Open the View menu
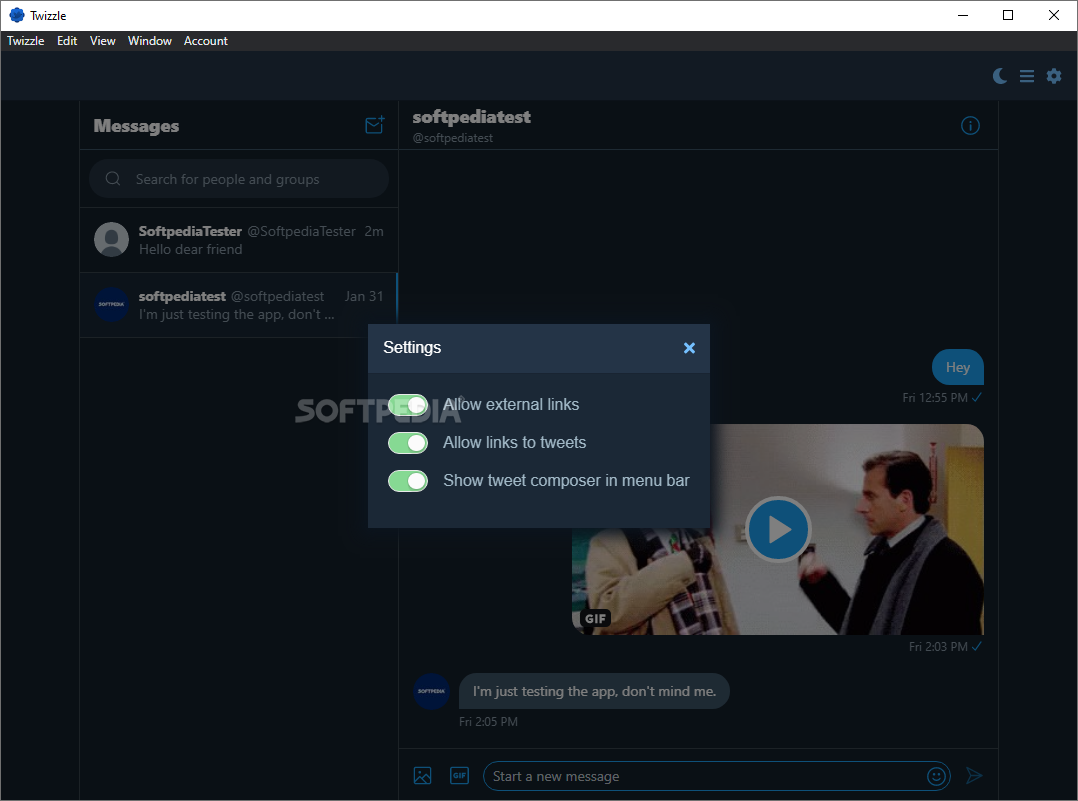Viewport: 1078px width, 801px height. [102, 41]
